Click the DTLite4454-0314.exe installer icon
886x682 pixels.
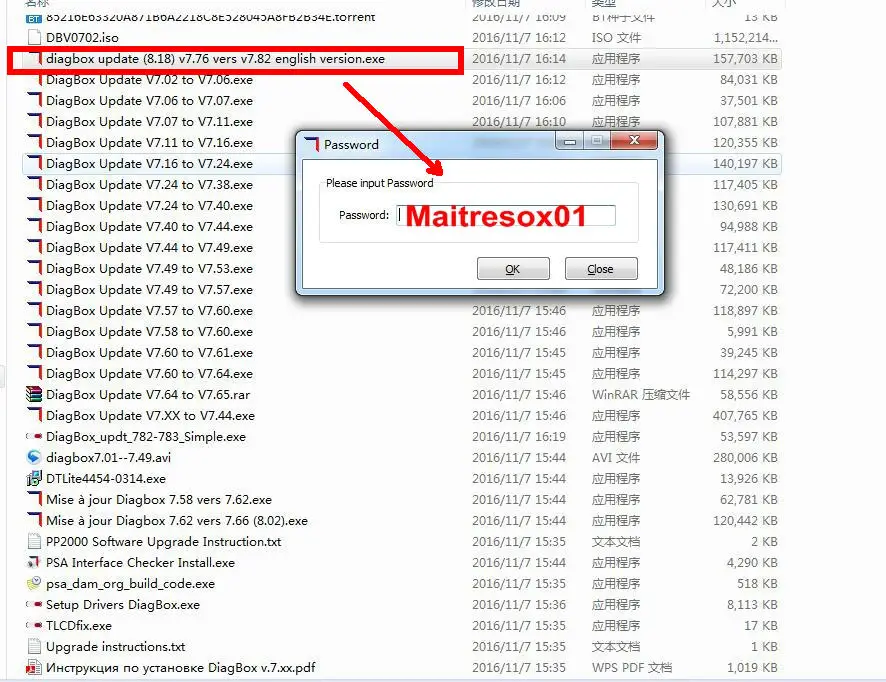pyautogui.click(x=34, y=479)
